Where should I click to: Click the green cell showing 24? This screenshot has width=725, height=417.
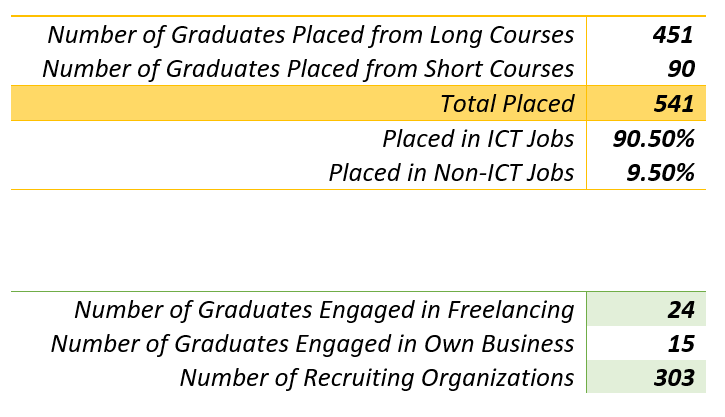click(680, 310)
